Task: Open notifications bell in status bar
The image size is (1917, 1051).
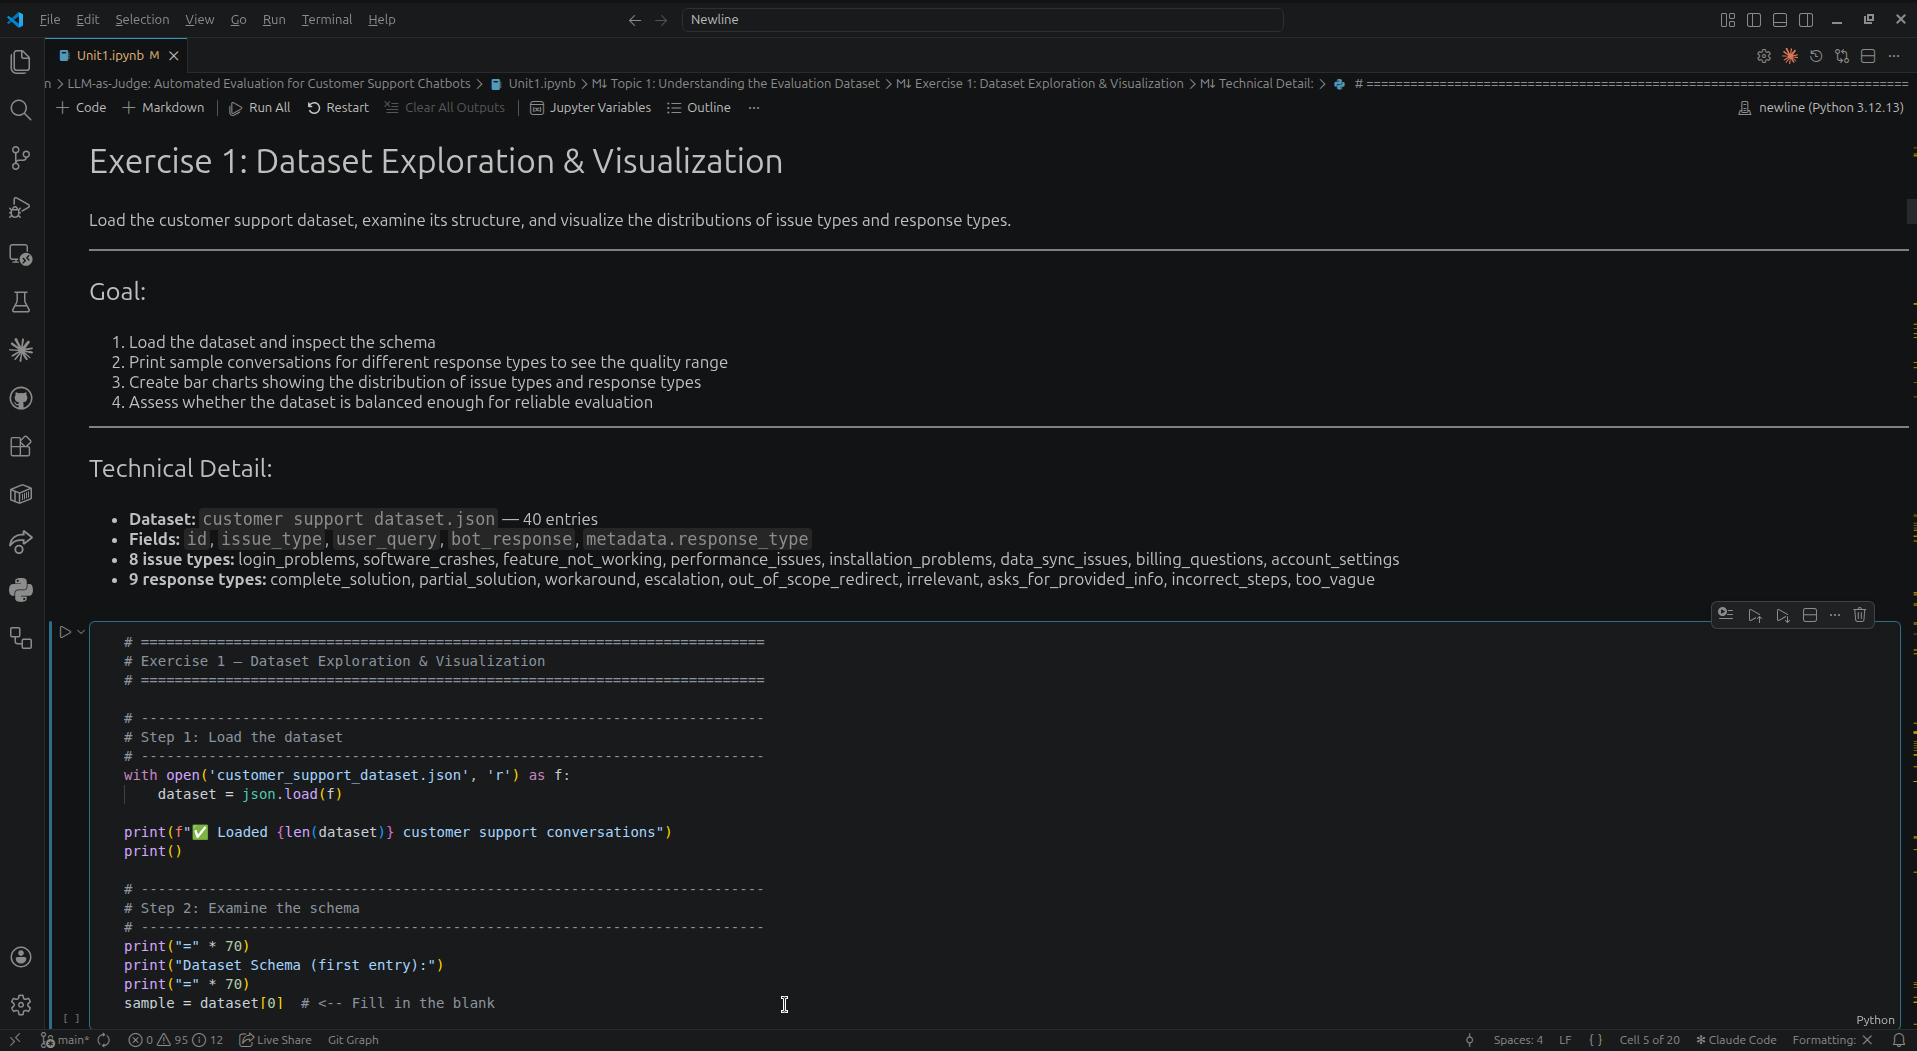Action: 1898,1040
